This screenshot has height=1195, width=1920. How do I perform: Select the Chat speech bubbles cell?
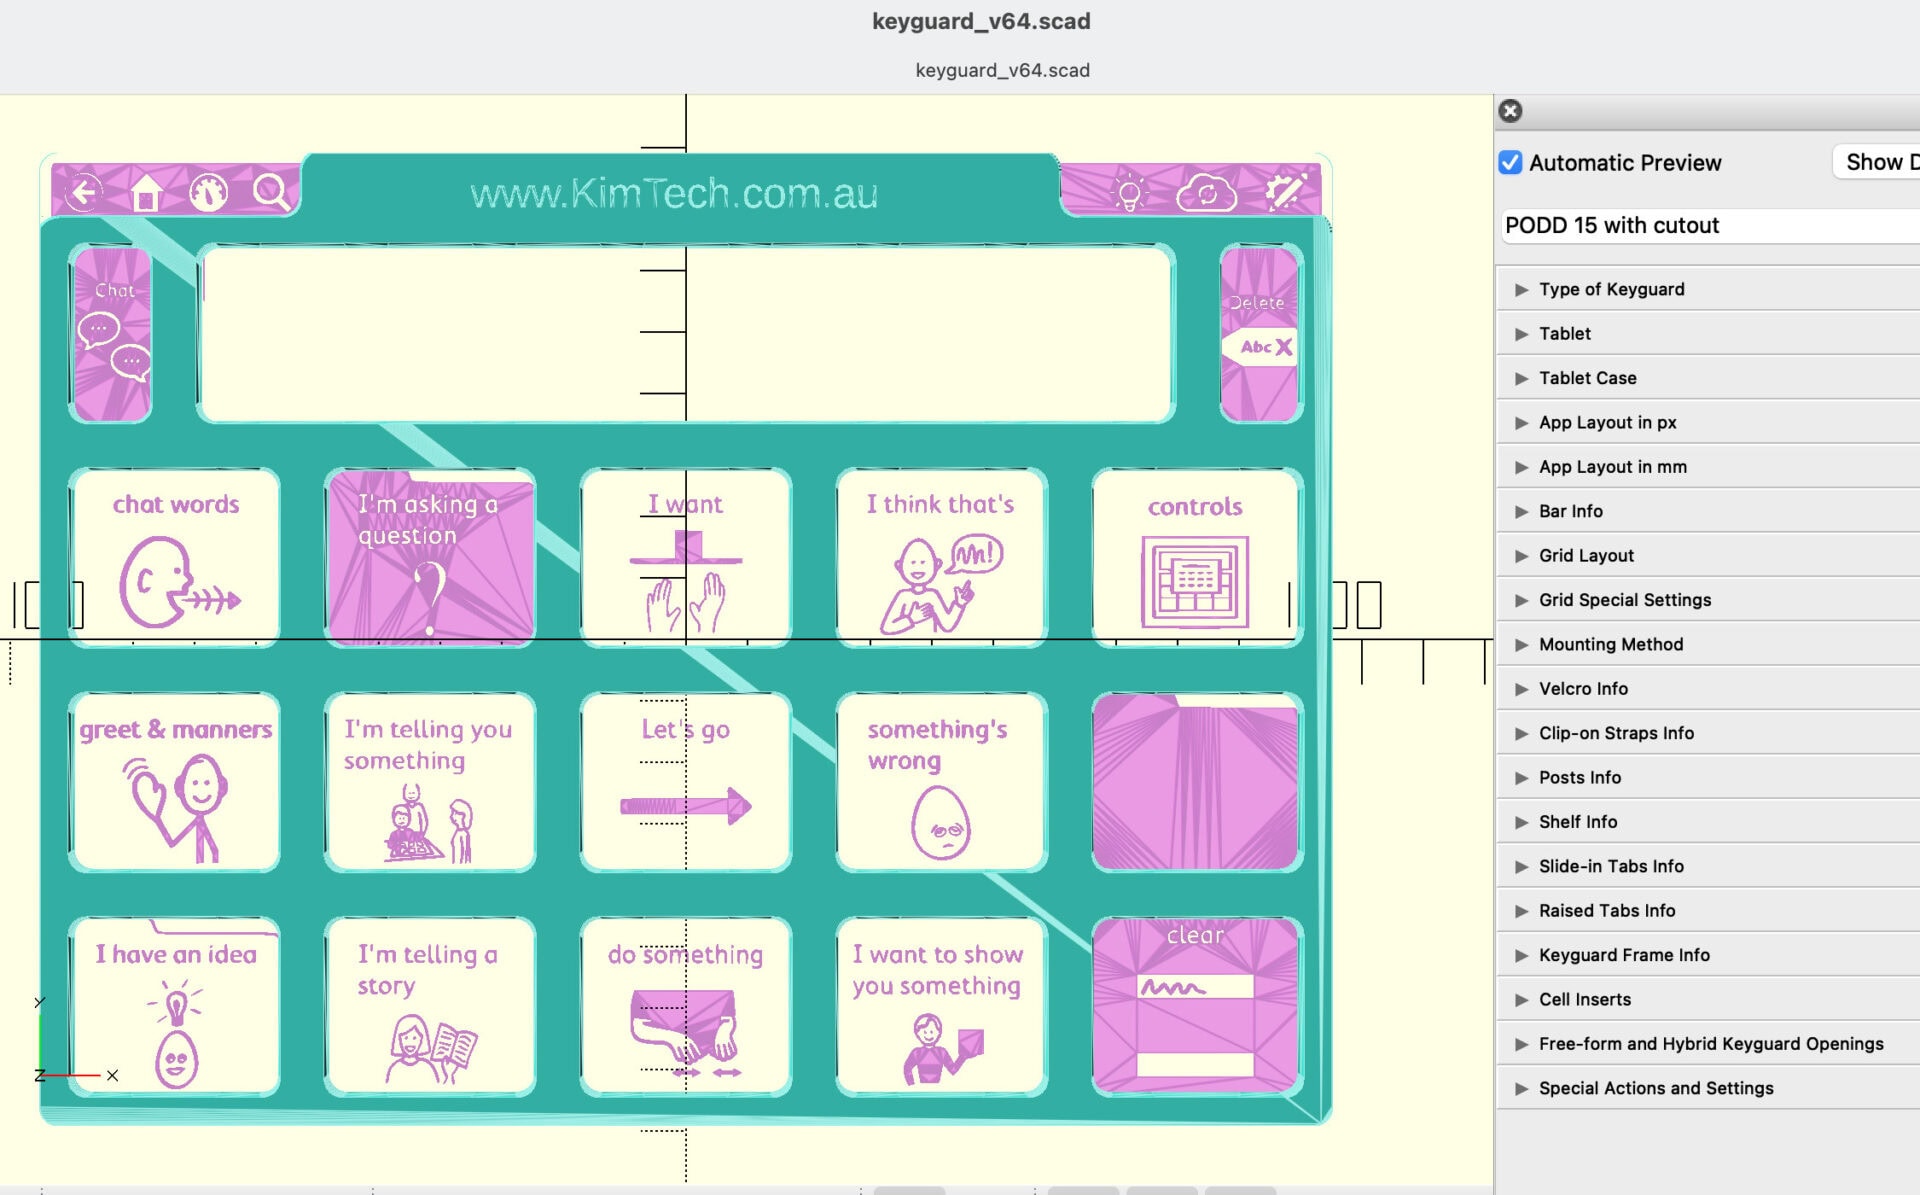pos(112,335)
